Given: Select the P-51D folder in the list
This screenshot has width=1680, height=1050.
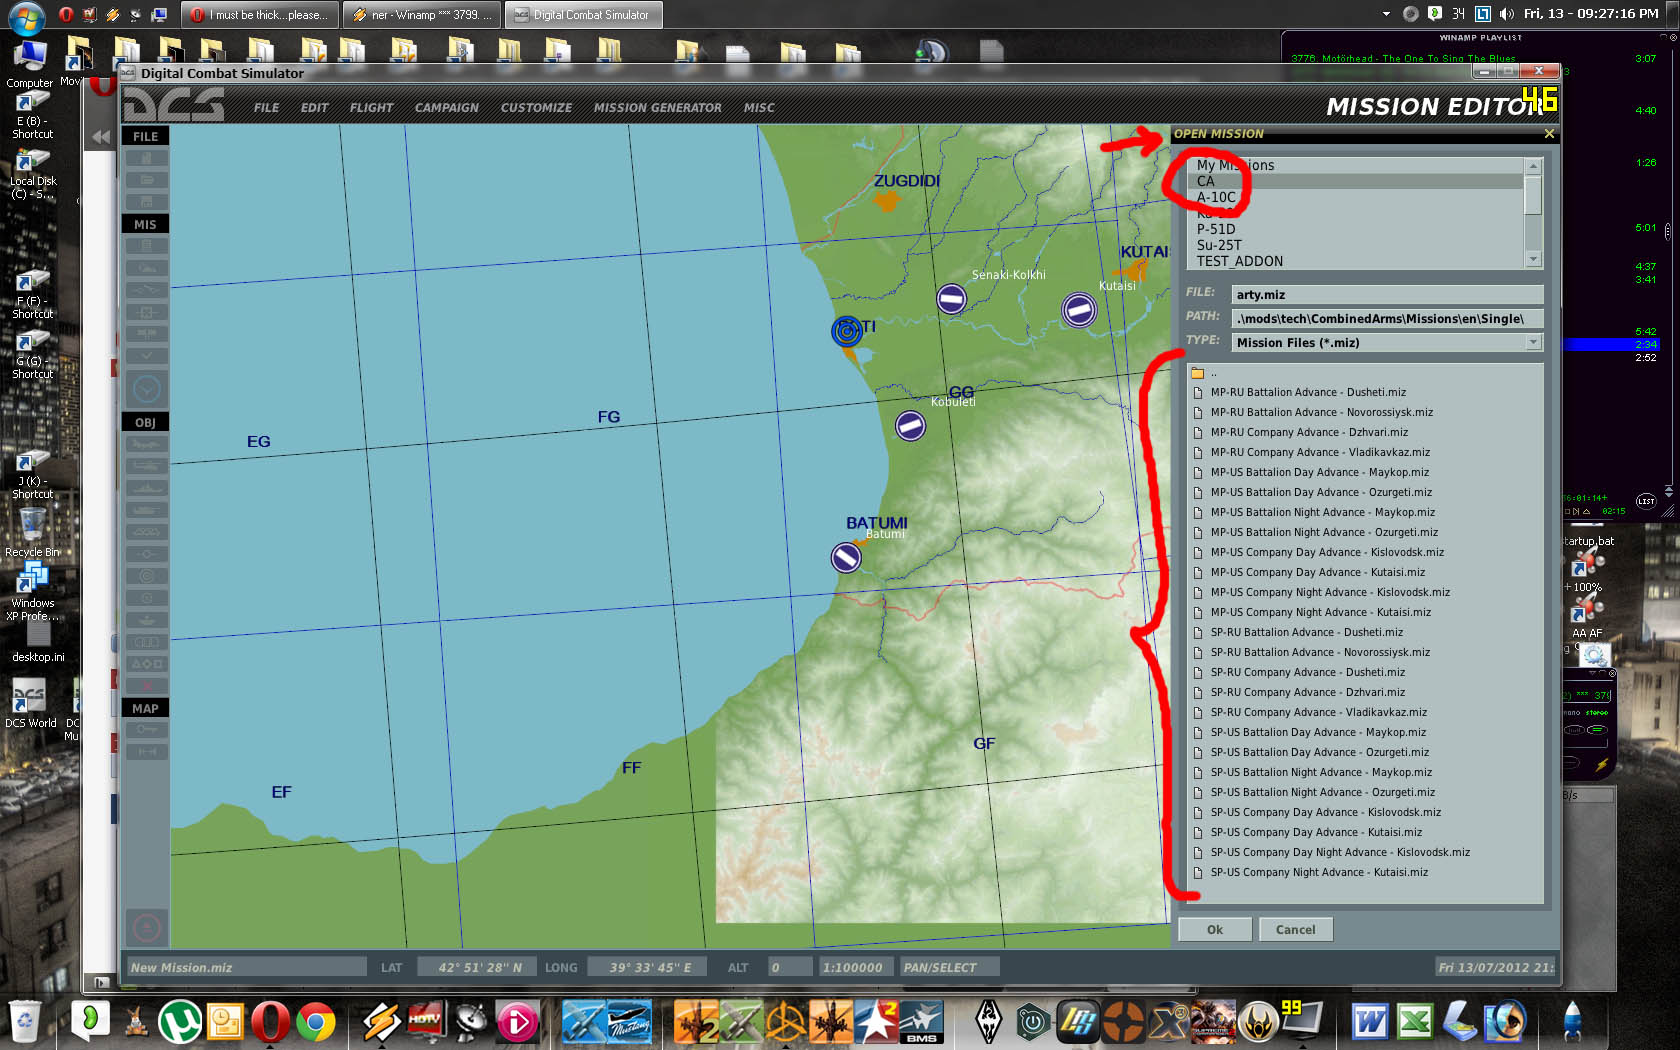Looking at the screenshot, I should click(x=1355, y=229).
